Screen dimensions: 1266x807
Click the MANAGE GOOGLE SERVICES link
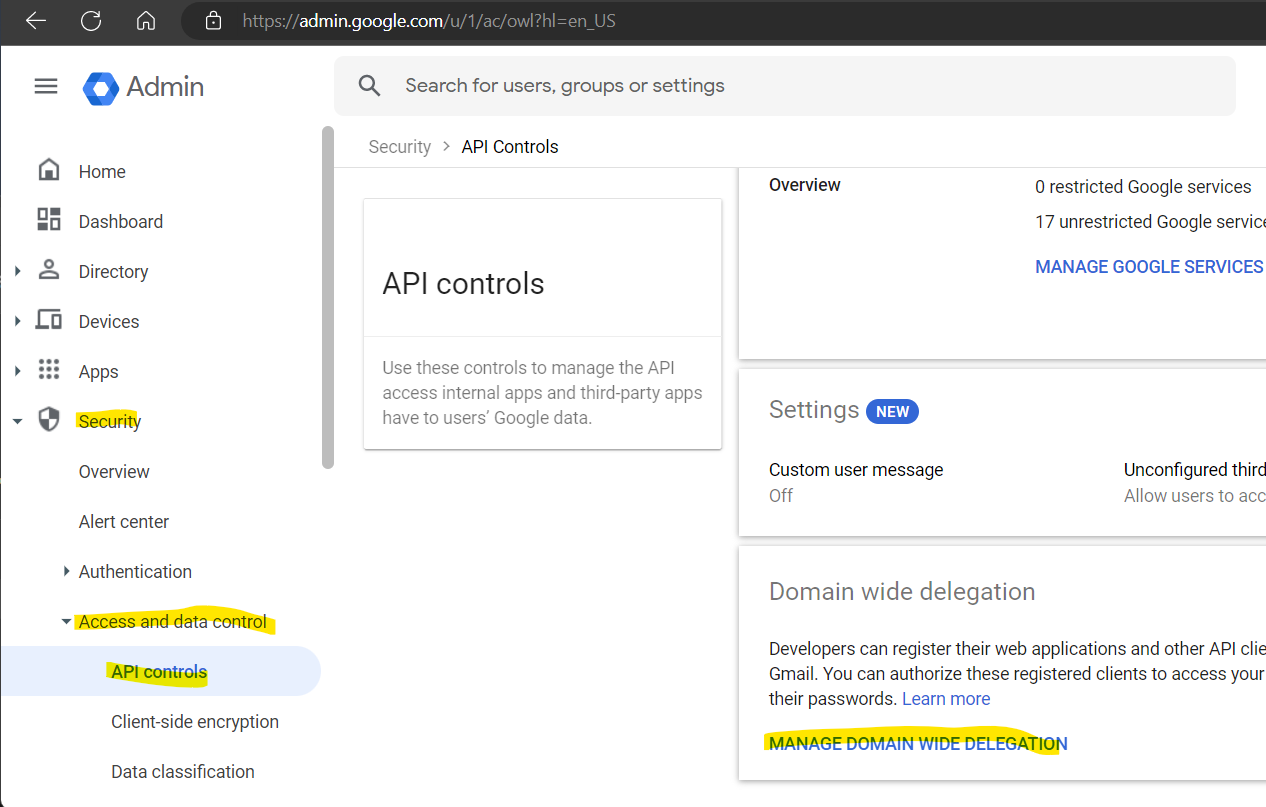(1148, 266)
